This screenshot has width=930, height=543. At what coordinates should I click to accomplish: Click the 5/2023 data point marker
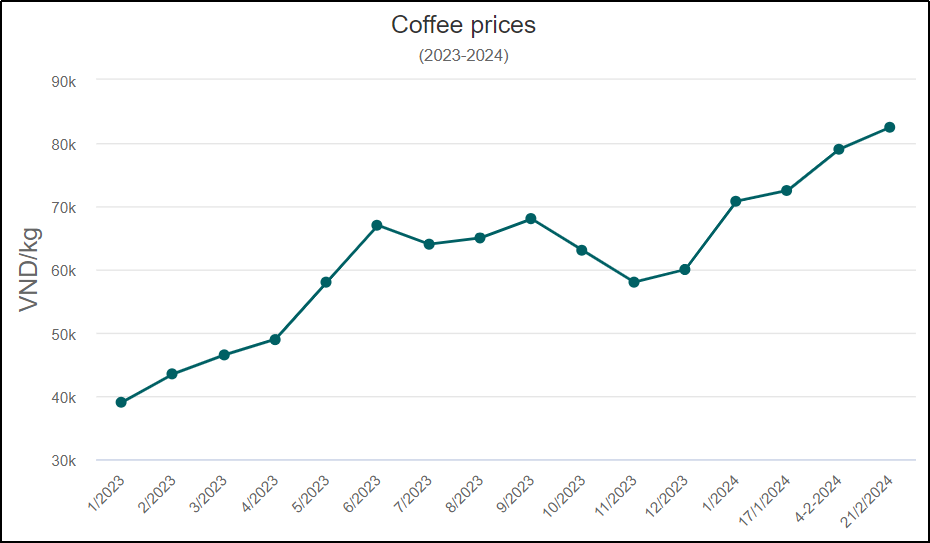tap(326, 282)
